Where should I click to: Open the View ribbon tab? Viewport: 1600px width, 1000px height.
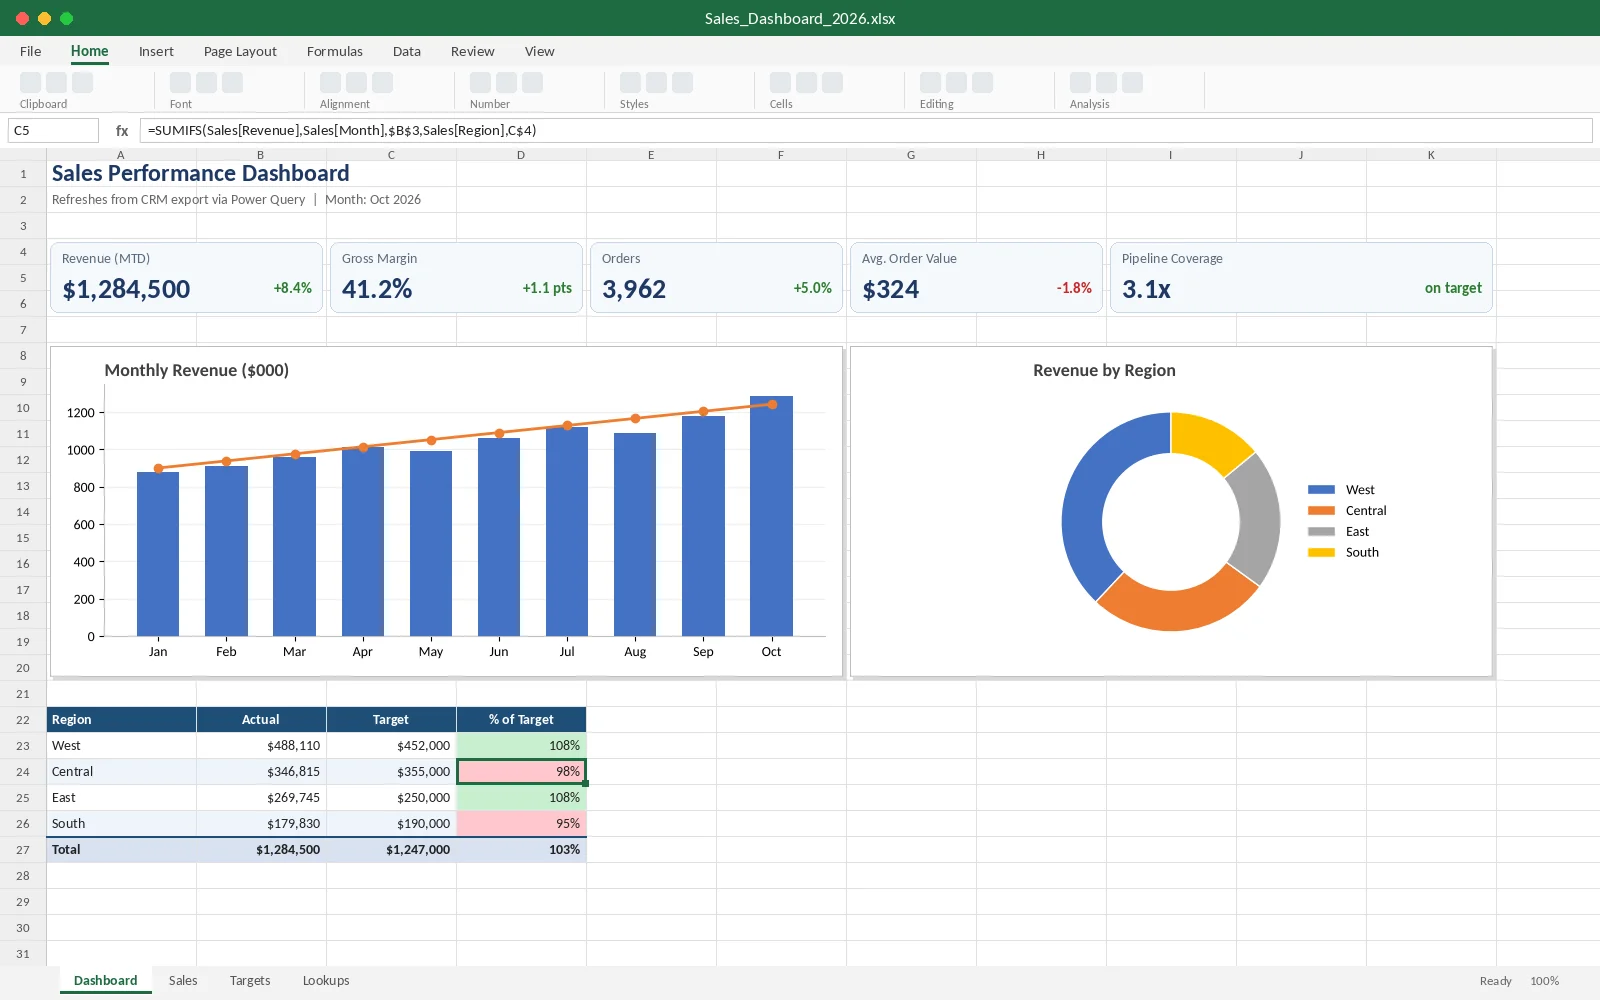tap(540, 51)
